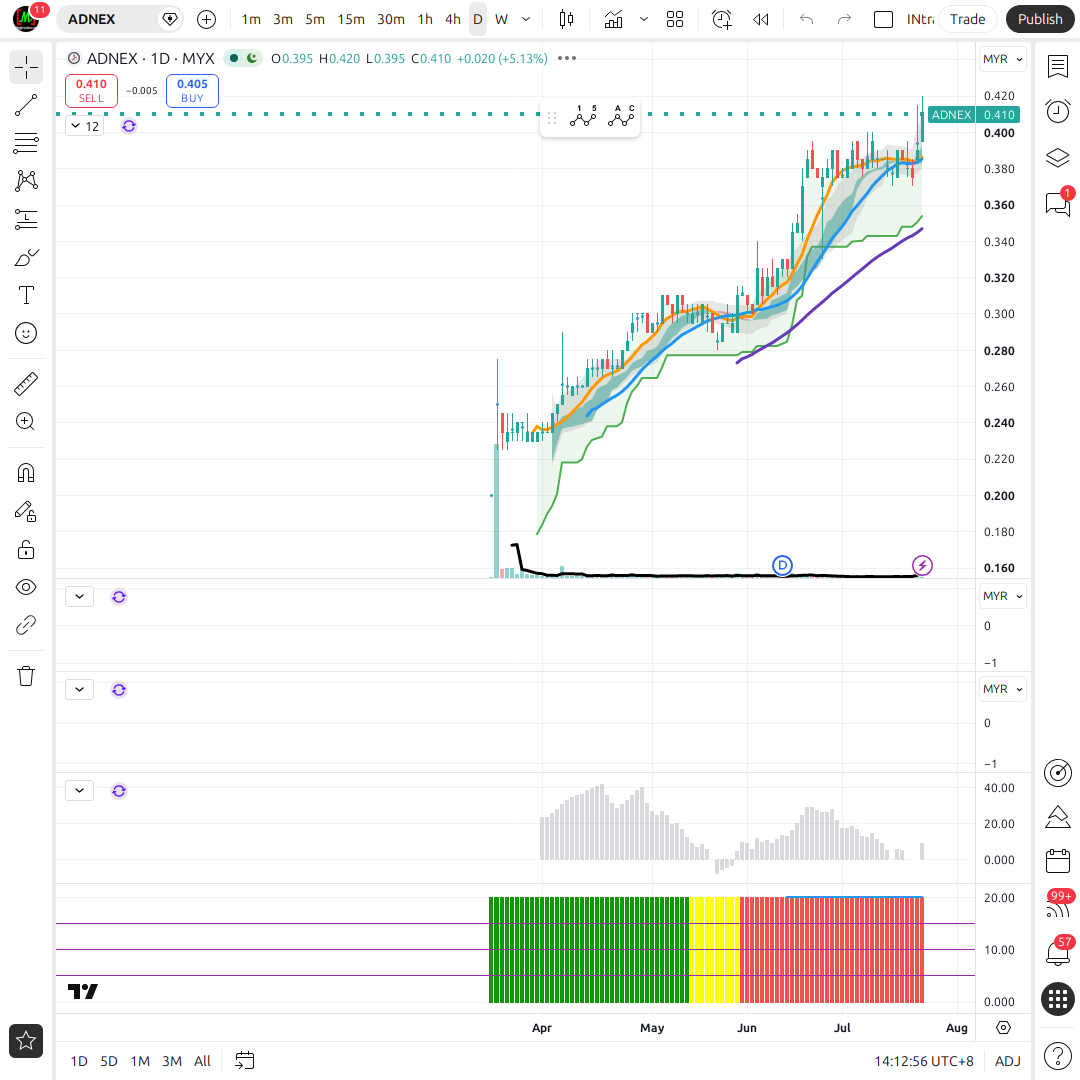1080x1080 pixels.
Task: Switch to 4h timeframe
Action: (453, 19)
